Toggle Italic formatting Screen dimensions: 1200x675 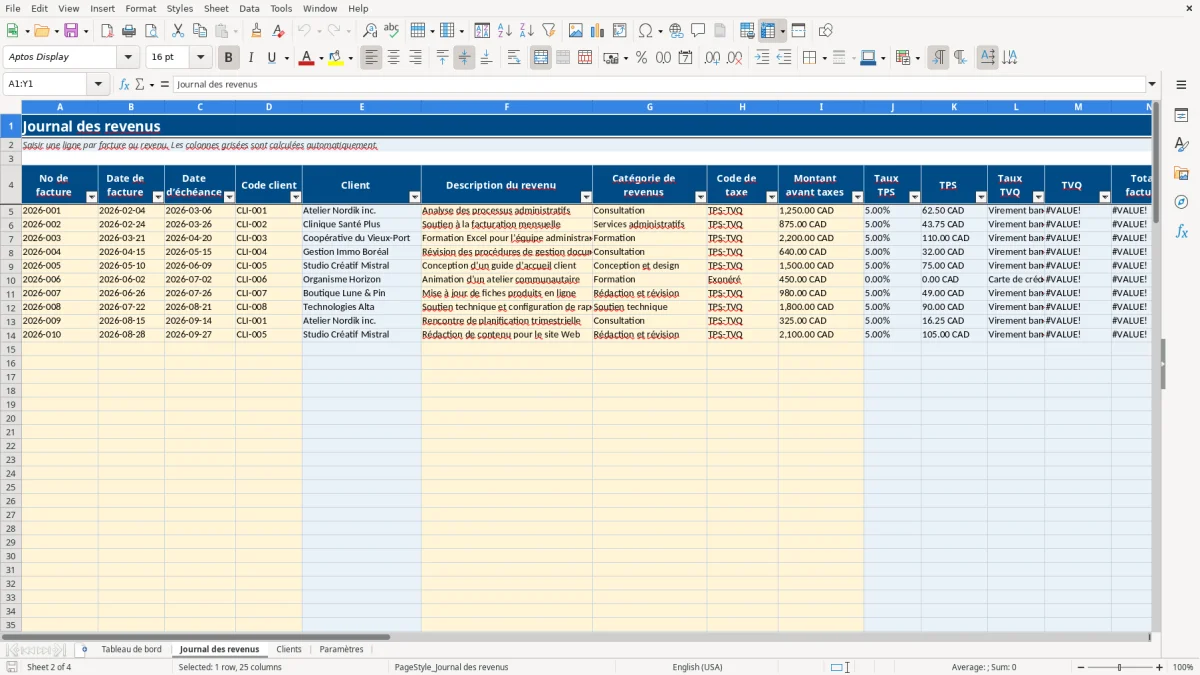pyautogui.click(x=250, y=58)
